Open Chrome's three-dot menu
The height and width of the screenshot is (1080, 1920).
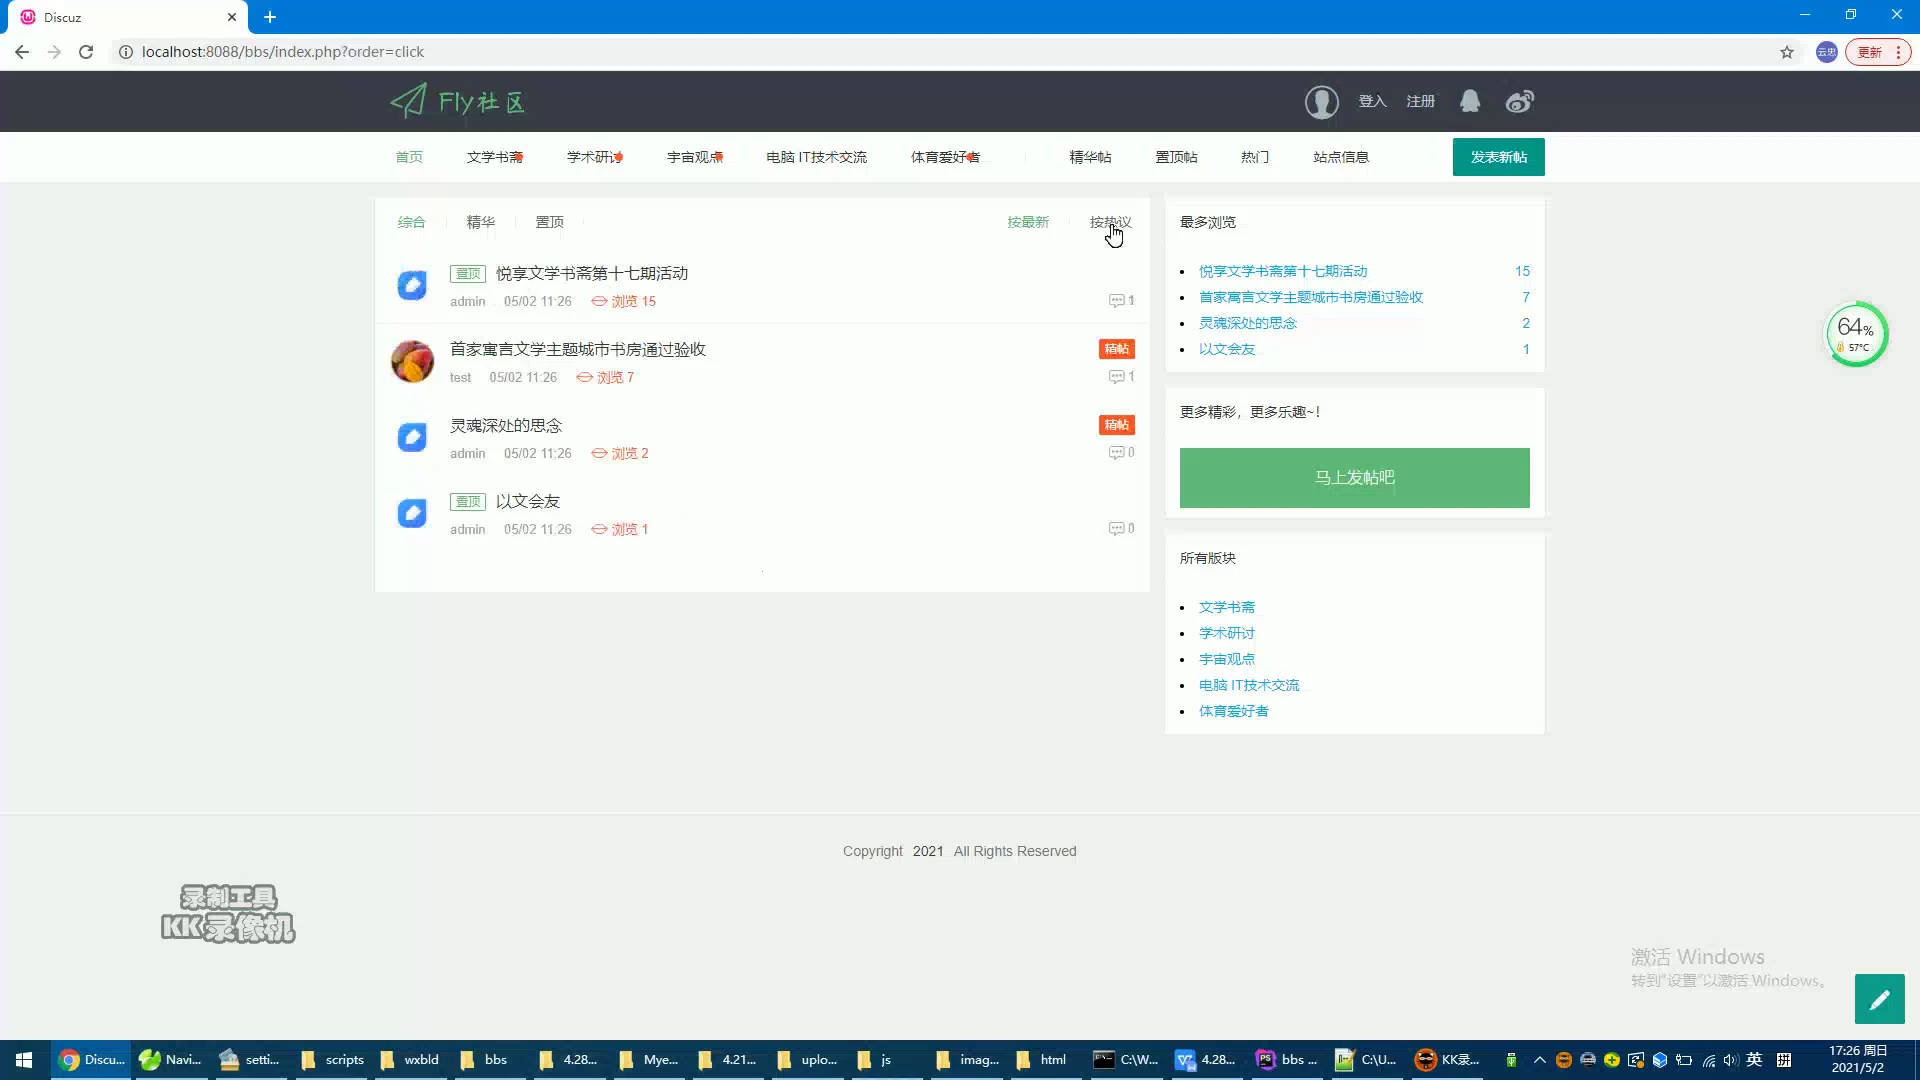[1898, 52]
